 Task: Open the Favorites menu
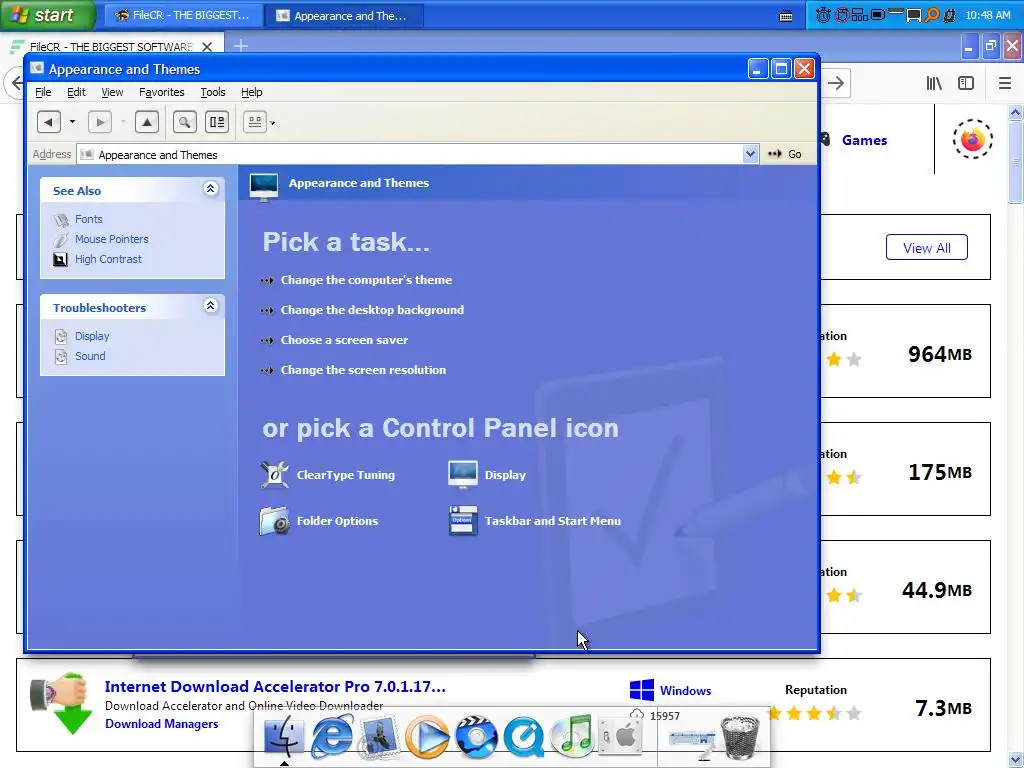(x=161, y=92)
